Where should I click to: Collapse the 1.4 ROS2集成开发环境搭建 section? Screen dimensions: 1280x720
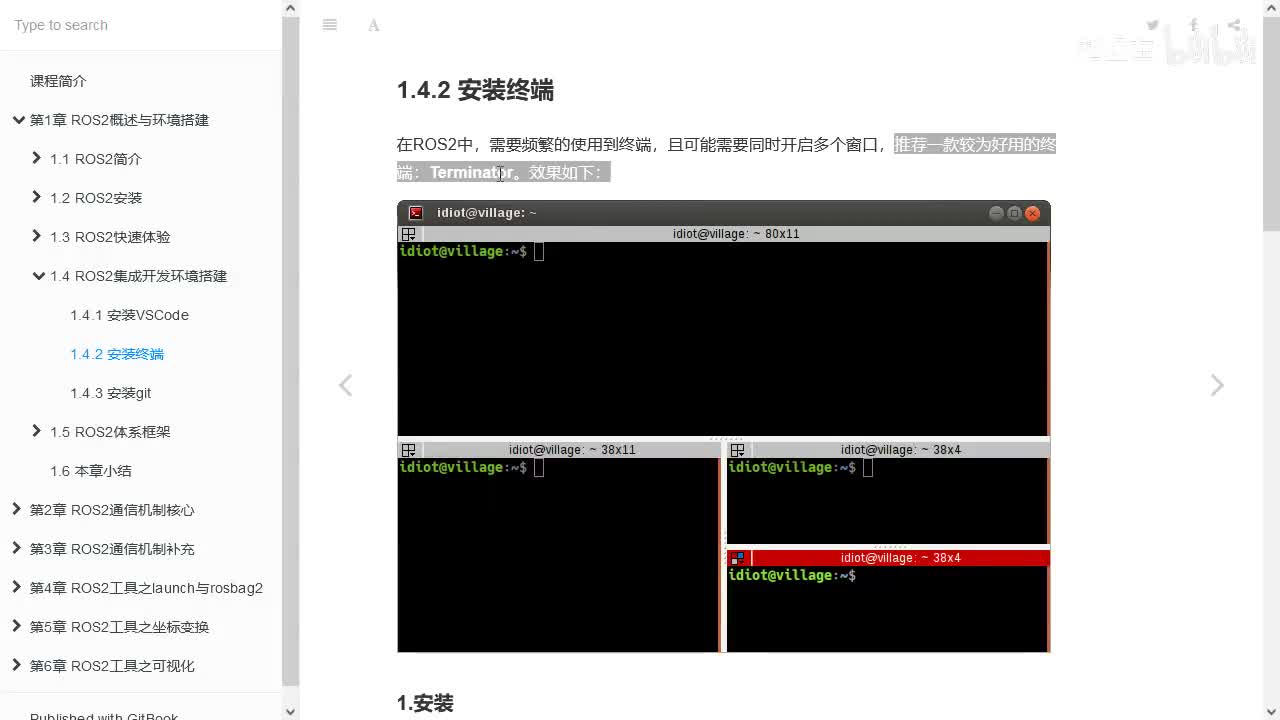pos(38,276)
